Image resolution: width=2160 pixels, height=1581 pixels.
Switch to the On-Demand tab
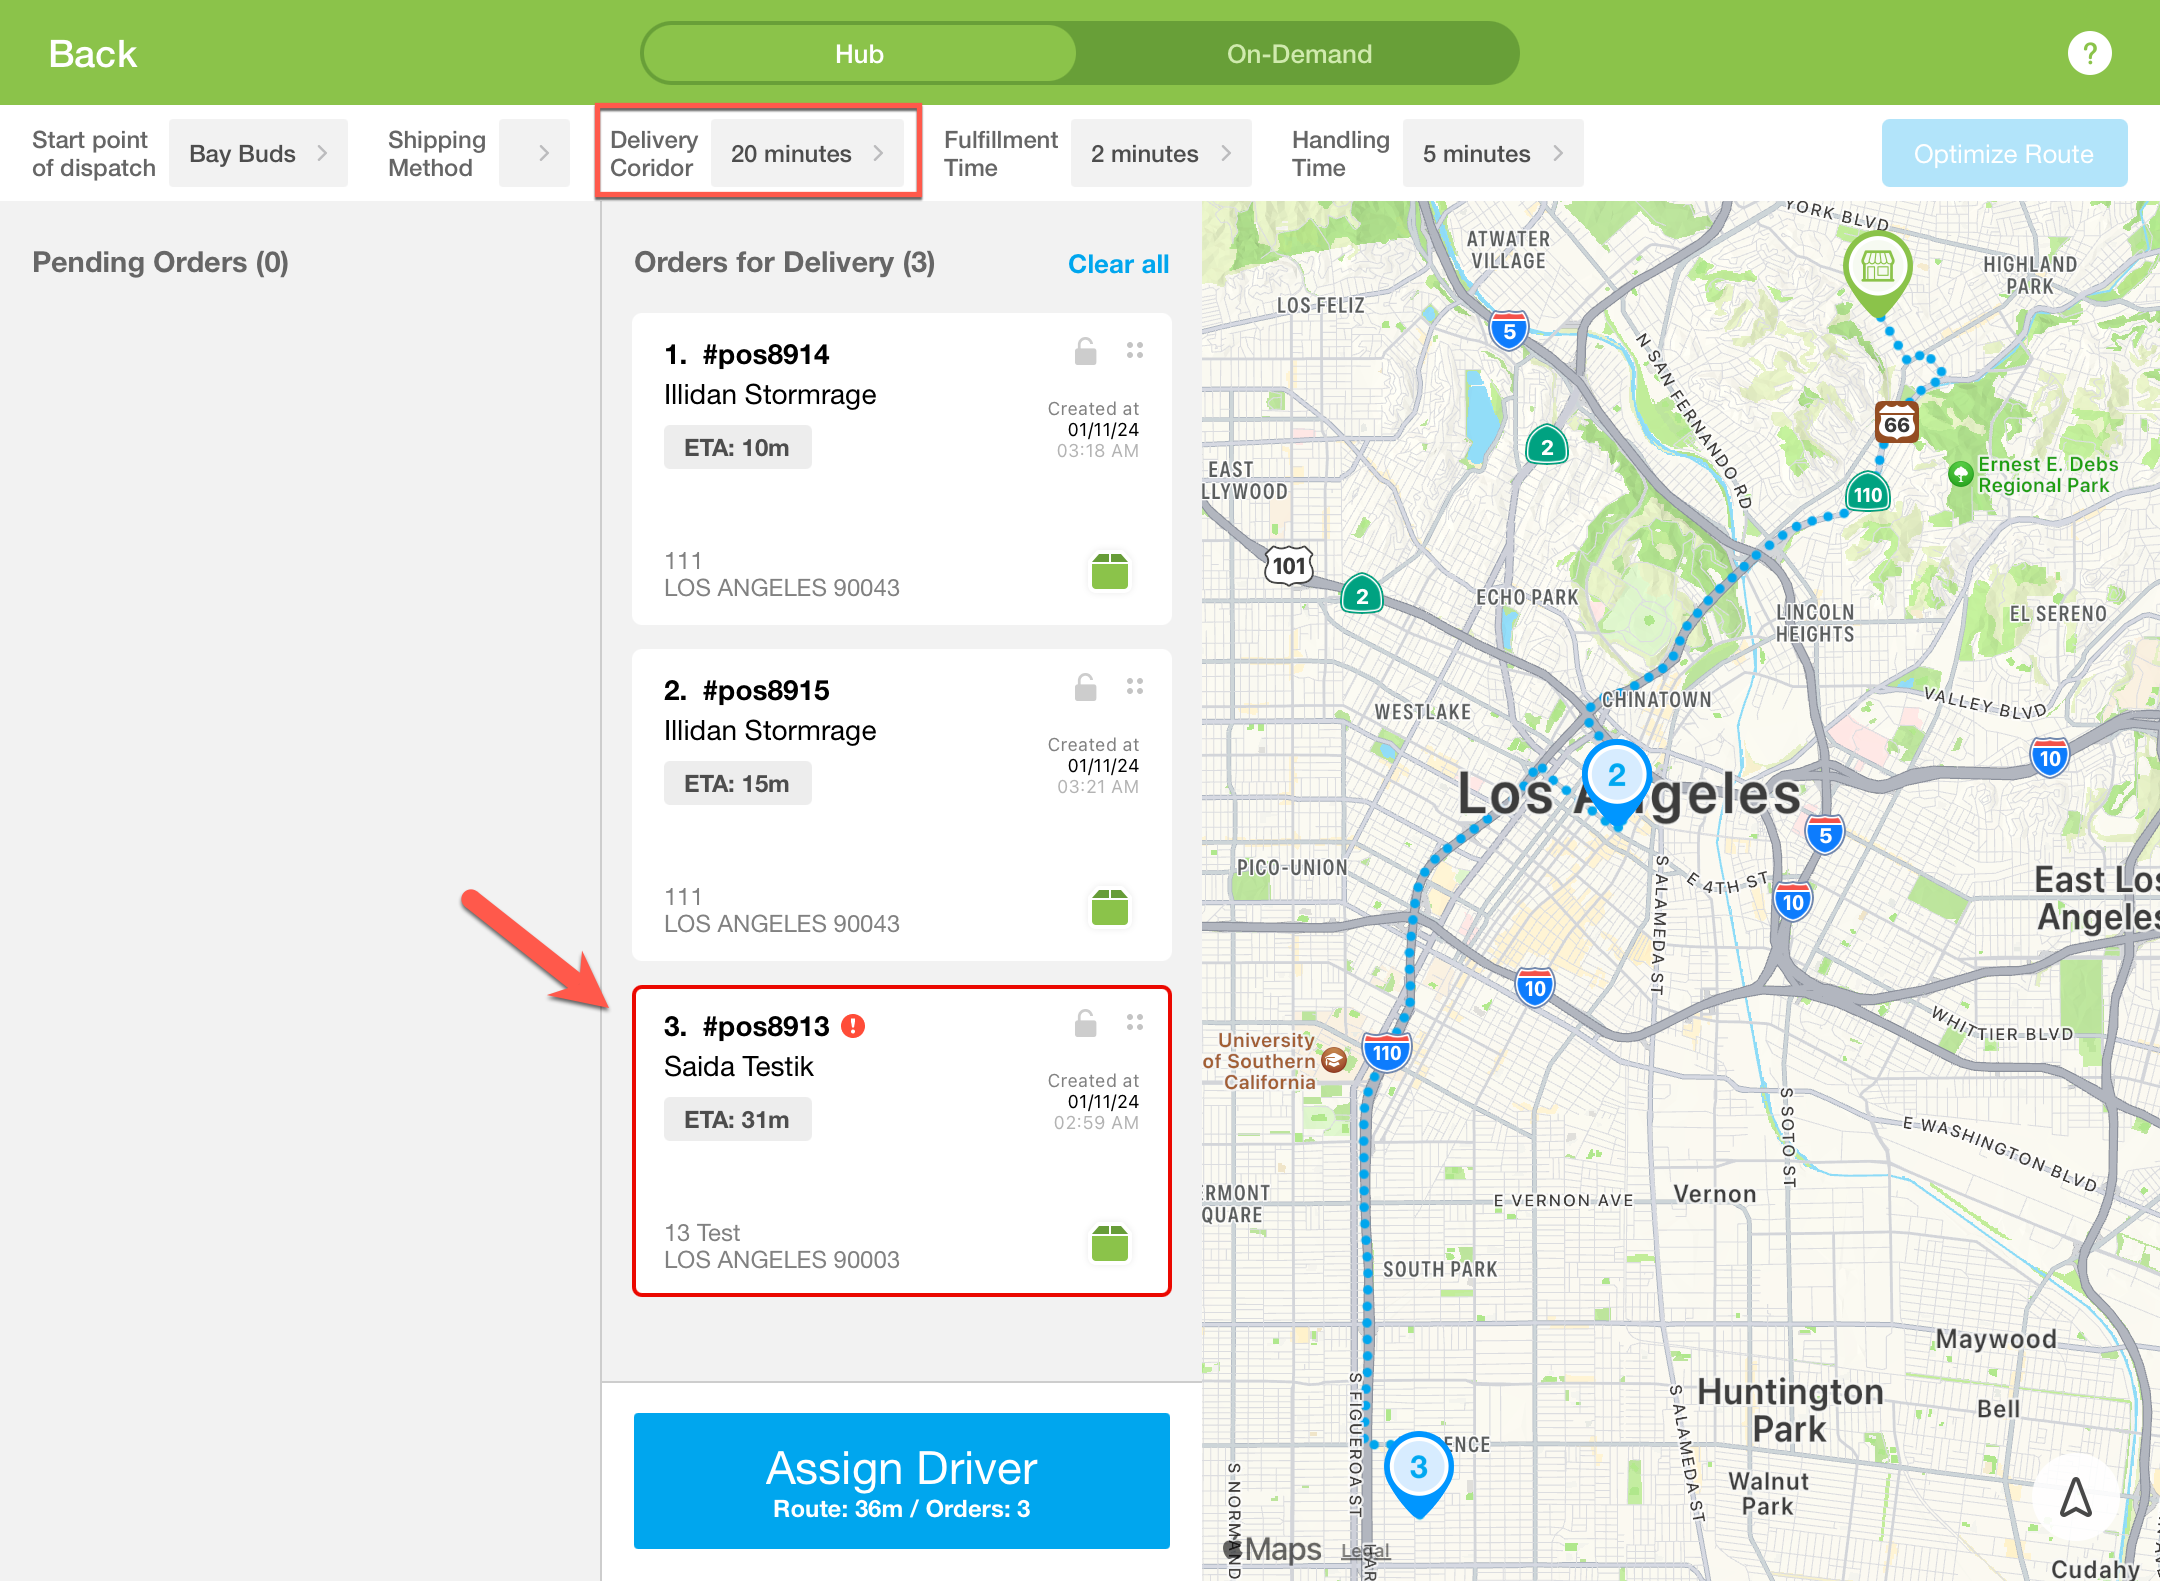point(1299,54)
